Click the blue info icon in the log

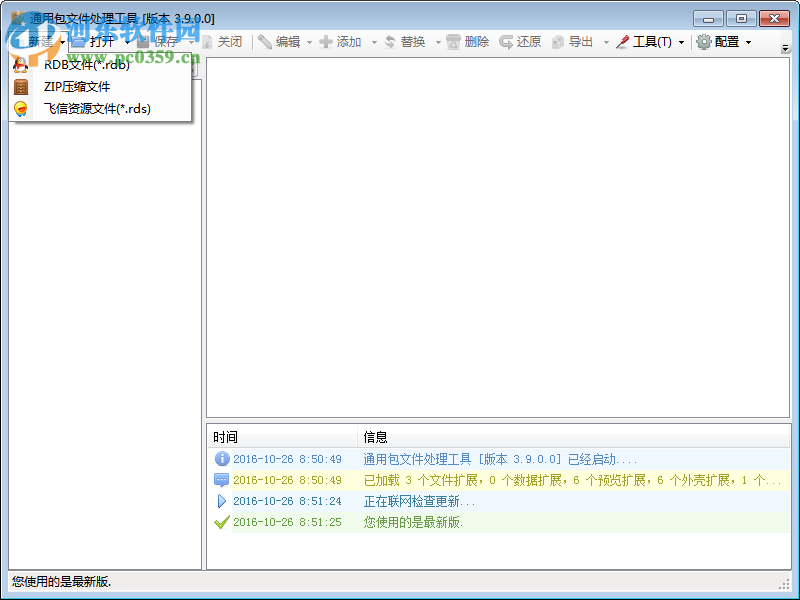[x=222, y=459]
